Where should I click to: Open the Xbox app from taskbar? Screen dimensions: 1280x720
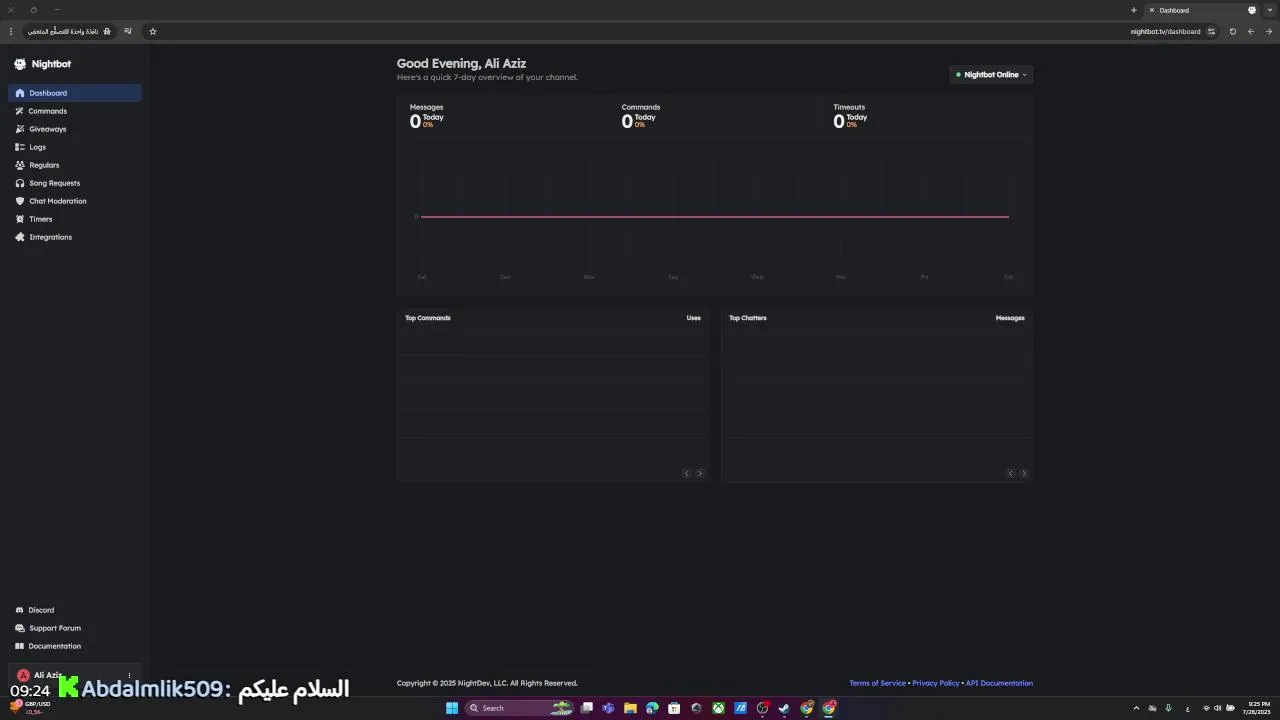click(718, 708)
